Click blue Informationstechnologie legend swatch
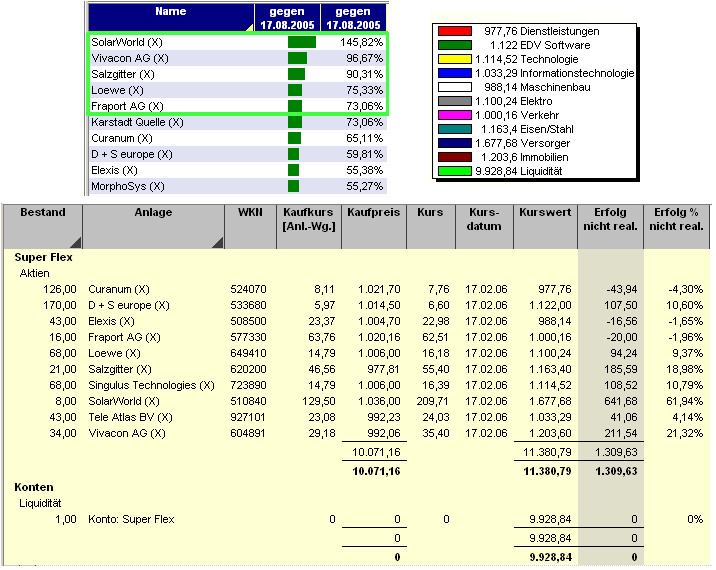Viewport: 716px width, 570px height. tap(455, 73)
